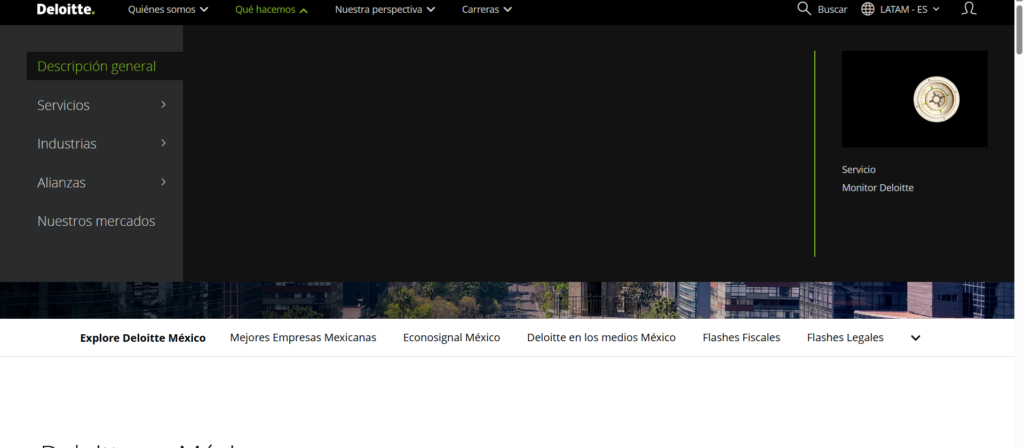Click the Monitor Deloitte compass thumbnail
This screenshot has width=1024, height=448.
click(x=914, y=99)
